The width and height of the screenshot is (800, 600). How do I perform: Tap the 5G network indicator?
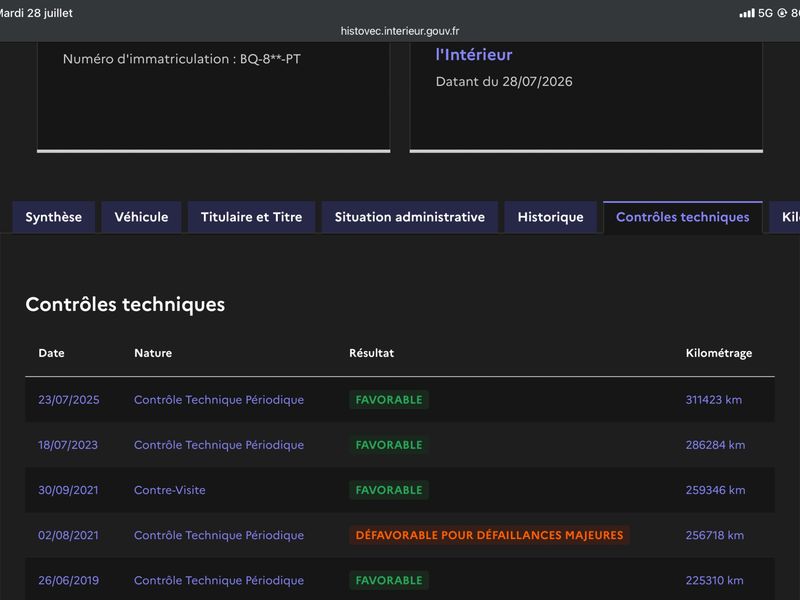(765, 13)
